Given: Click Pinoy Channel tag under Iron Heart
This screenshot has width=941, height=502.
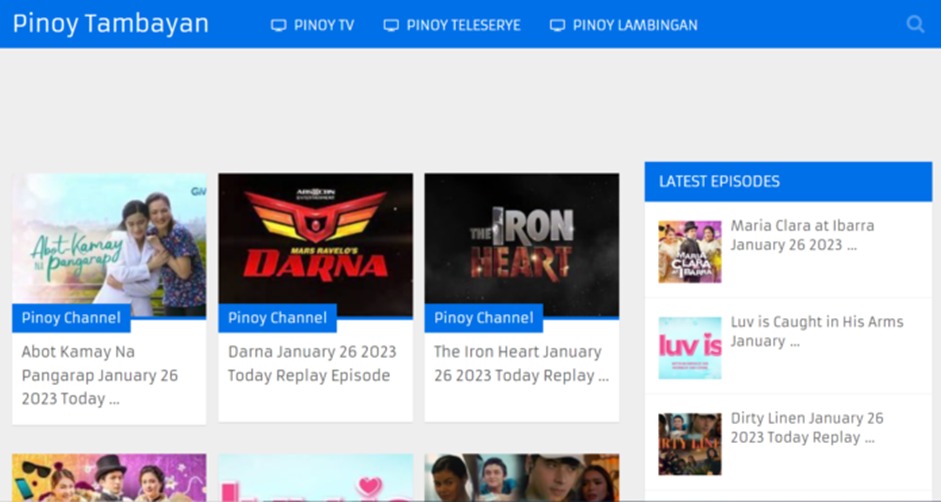Looking at the screenshot, I should click(483, 318).
